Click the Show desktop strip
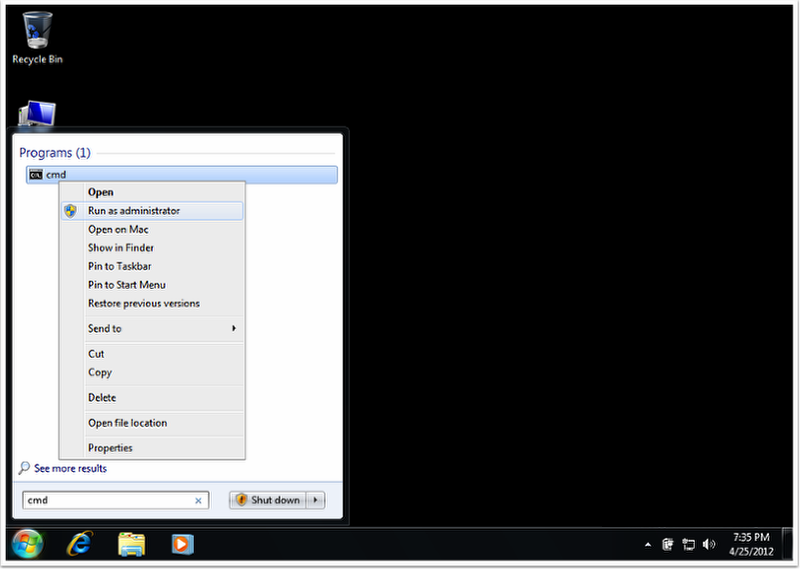The width and height of the screenshot is (800, 569). pos(788,544)
